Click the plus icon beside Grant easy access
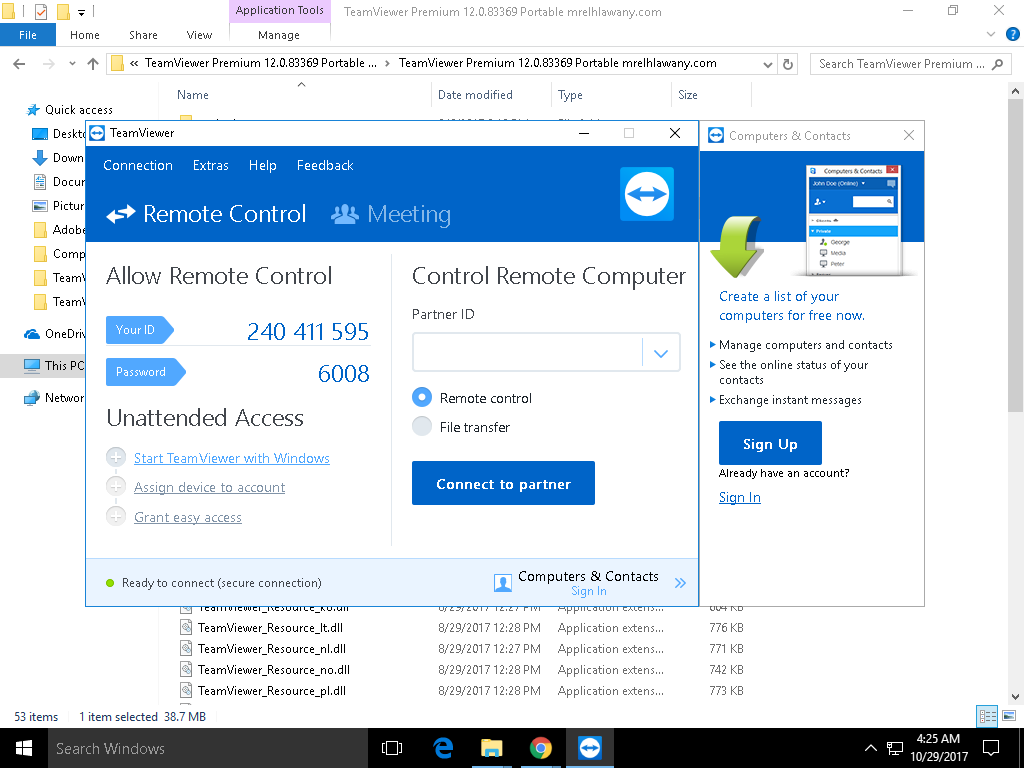This screenshot has width=1024, height=768. coord(116,517)
